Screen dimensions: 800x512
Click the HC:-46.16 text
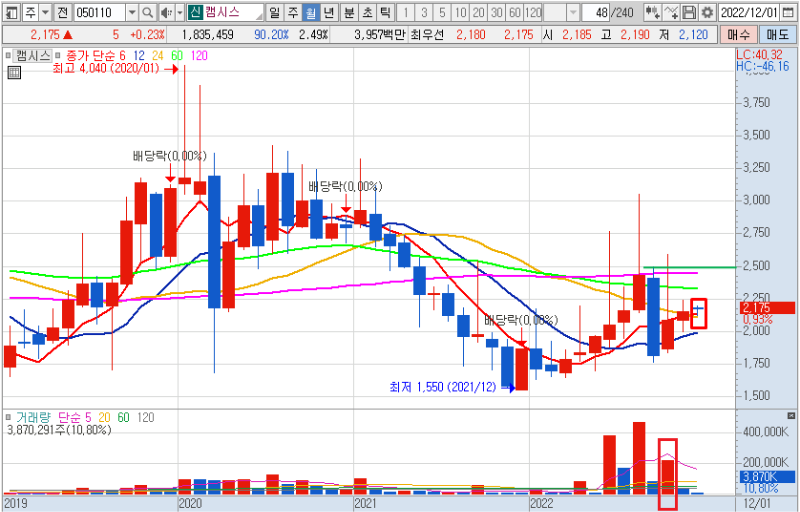pyautogui.click(x=762, y=66)
